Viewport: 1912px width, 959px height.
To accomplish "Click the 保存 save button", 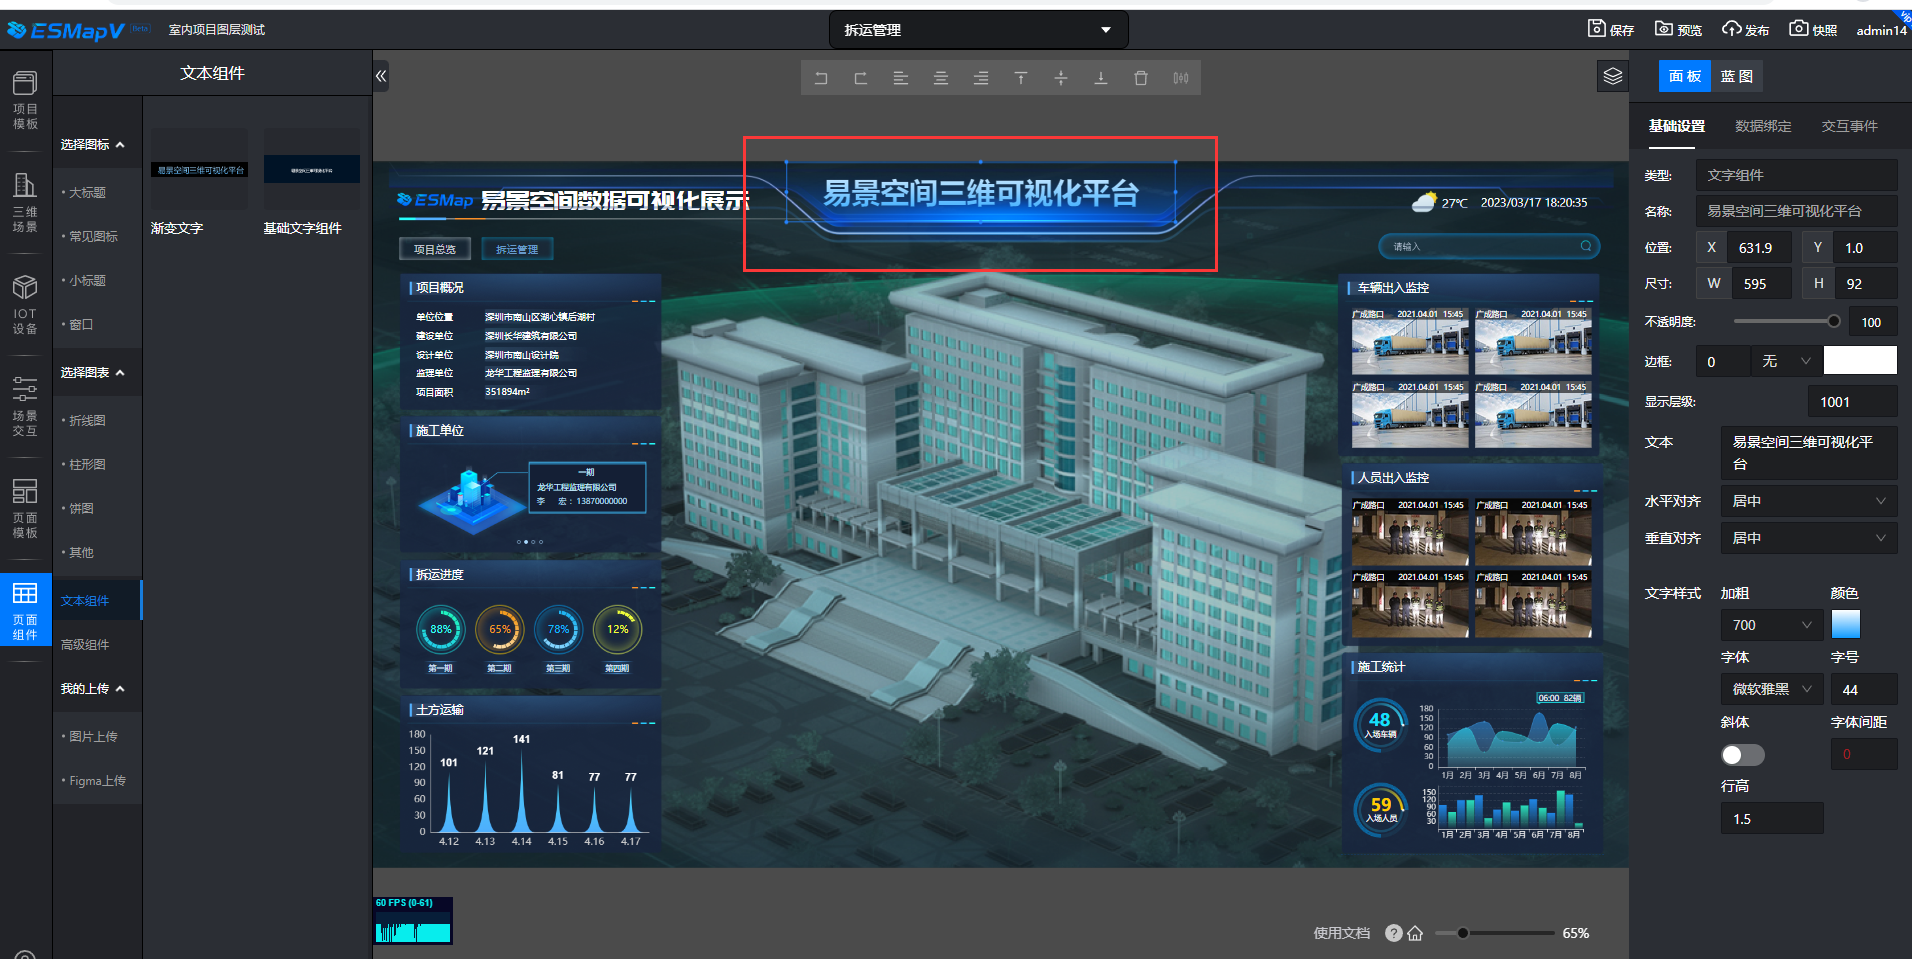I will coord(1611,30).
